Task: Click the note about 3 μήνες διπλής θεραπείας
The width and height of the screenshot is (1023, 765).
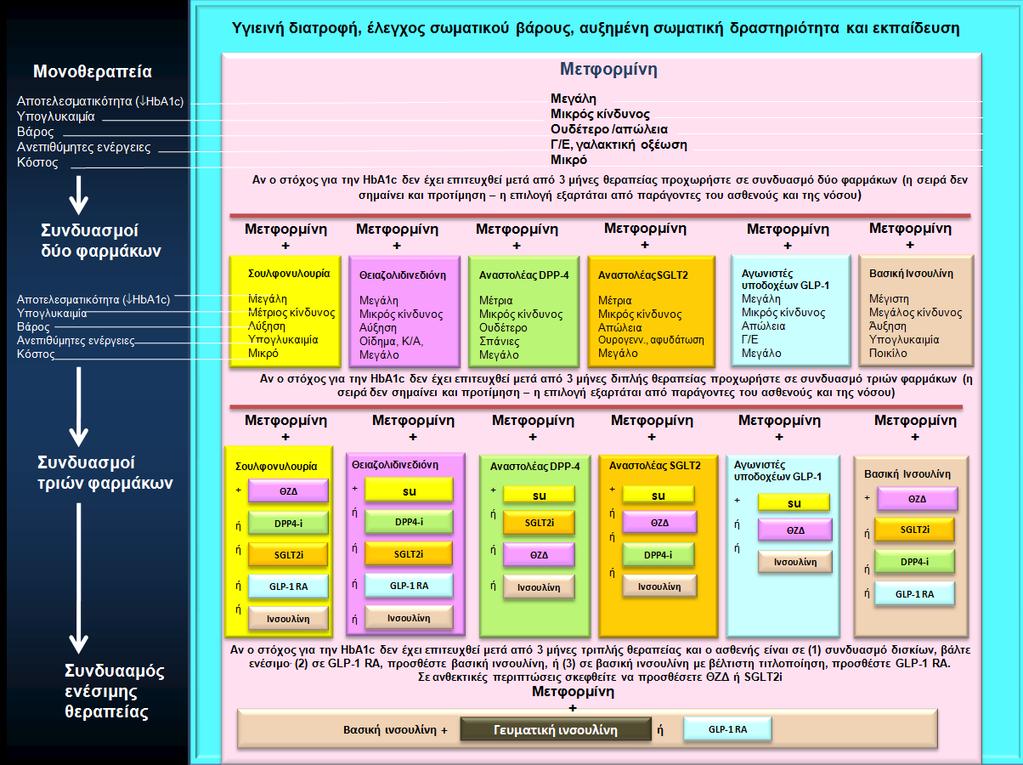Action: pos(616,385)
